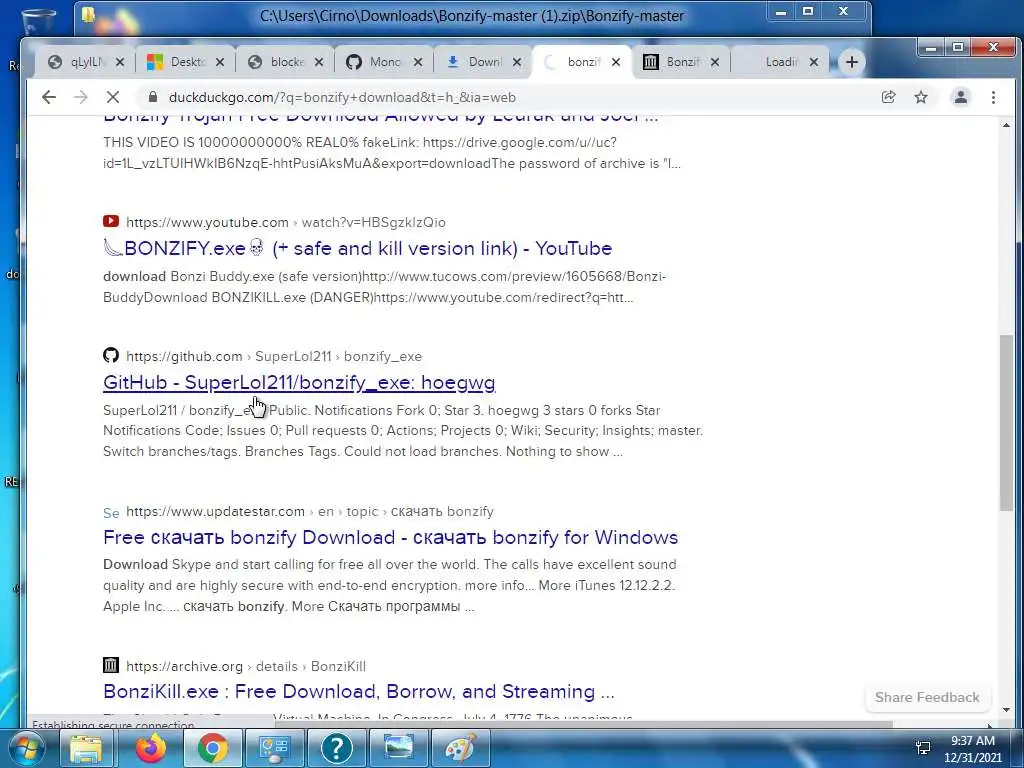Open GitHub SuperLol211/bonzify_exe result link
Viewport: 1024px width, 768px height.
(x=299, y=383)
